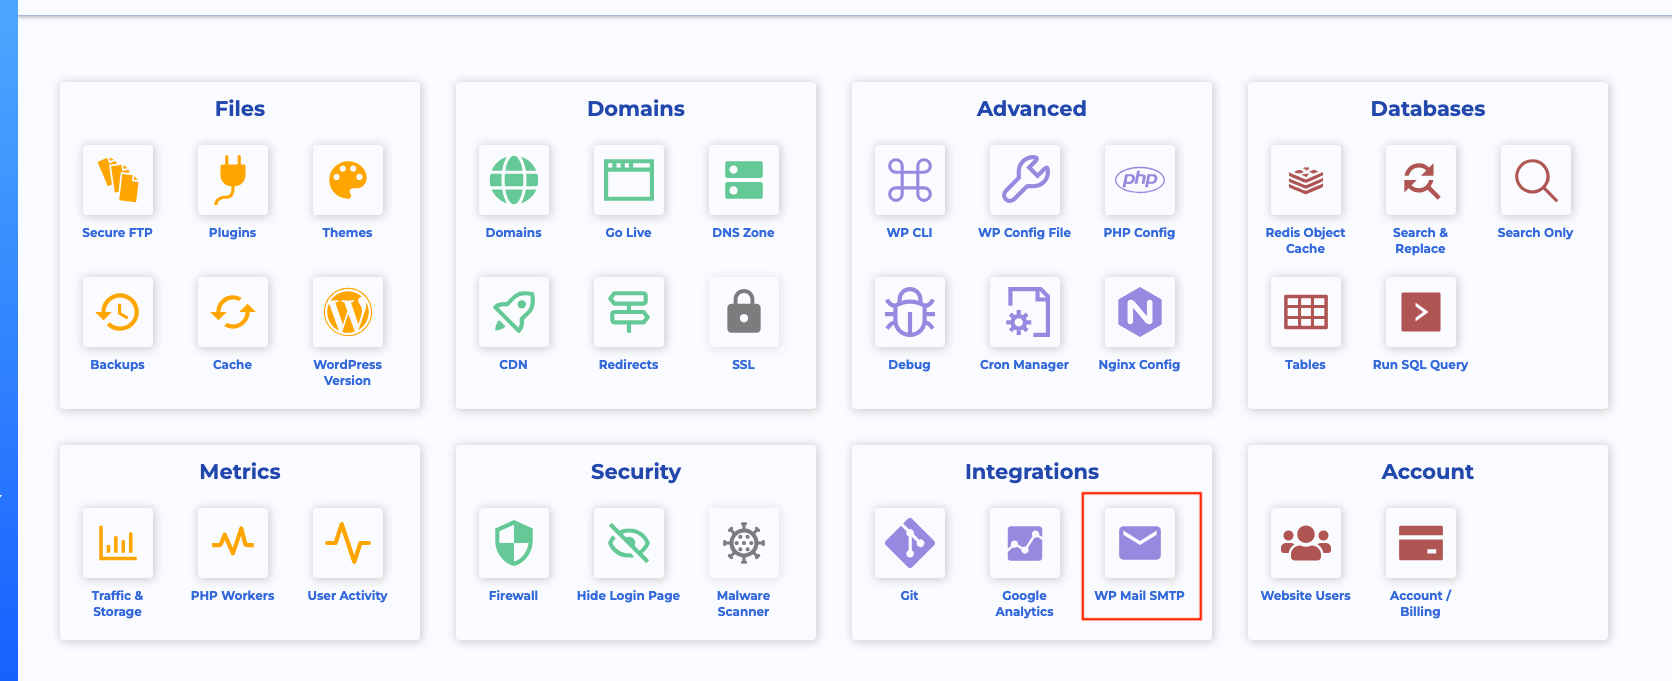Click the Security section heading
Viewport: 1672px width, 681px height.
tap(636, 472)
